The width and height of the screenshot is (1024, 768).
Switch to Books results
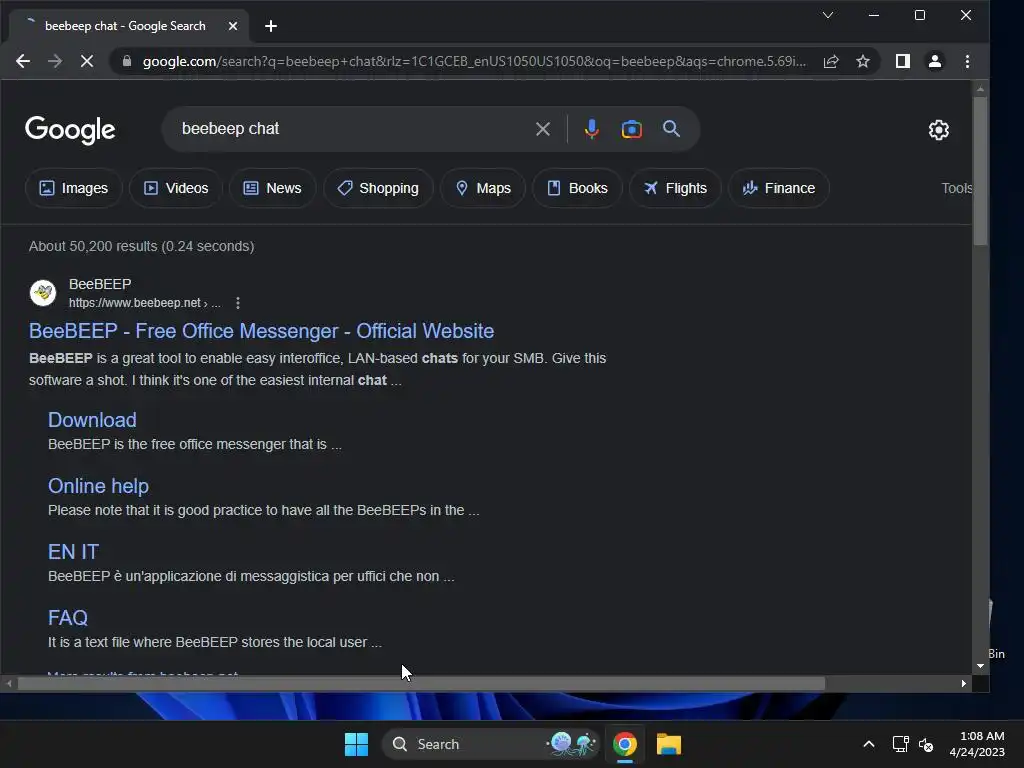[577, 188]
